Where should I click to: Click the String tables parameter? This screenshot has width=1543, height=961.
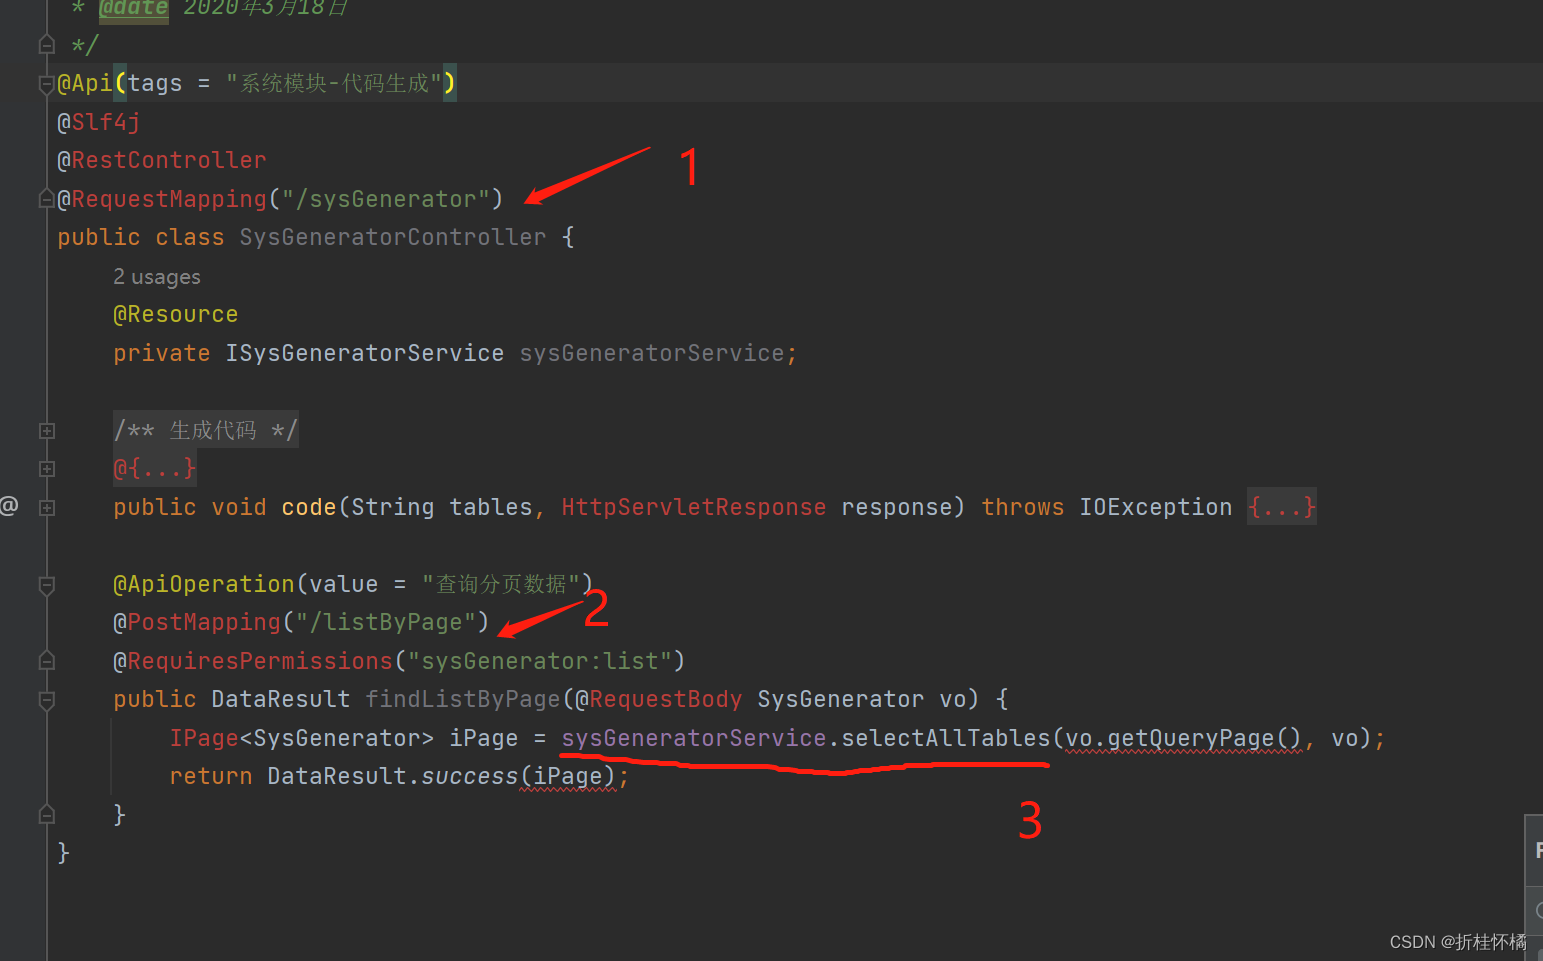coord(442,507)
